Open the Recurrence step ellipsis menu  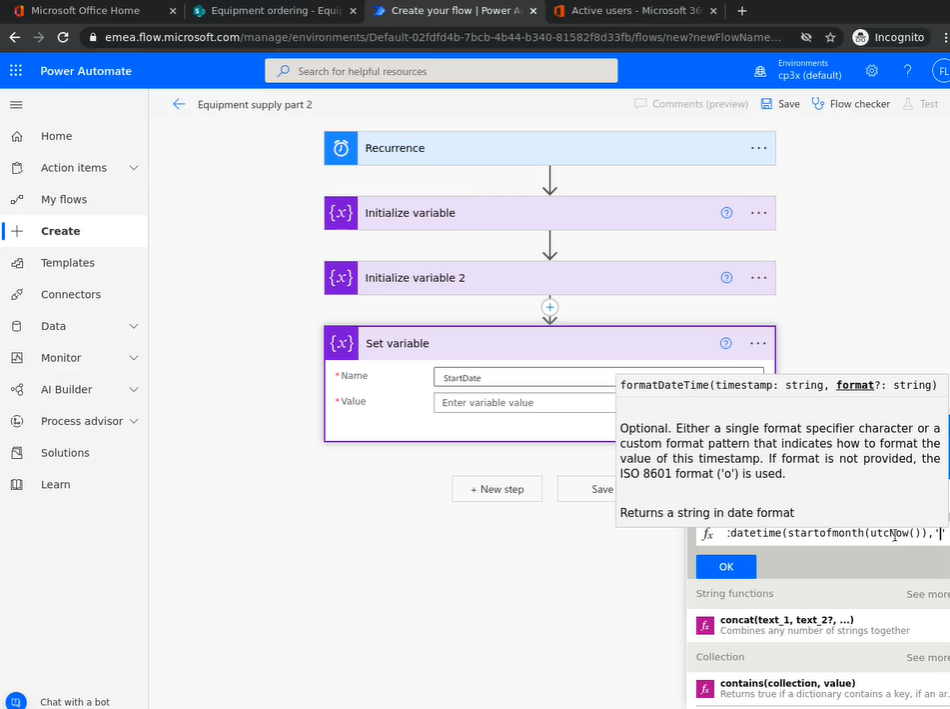pos(759,148)
